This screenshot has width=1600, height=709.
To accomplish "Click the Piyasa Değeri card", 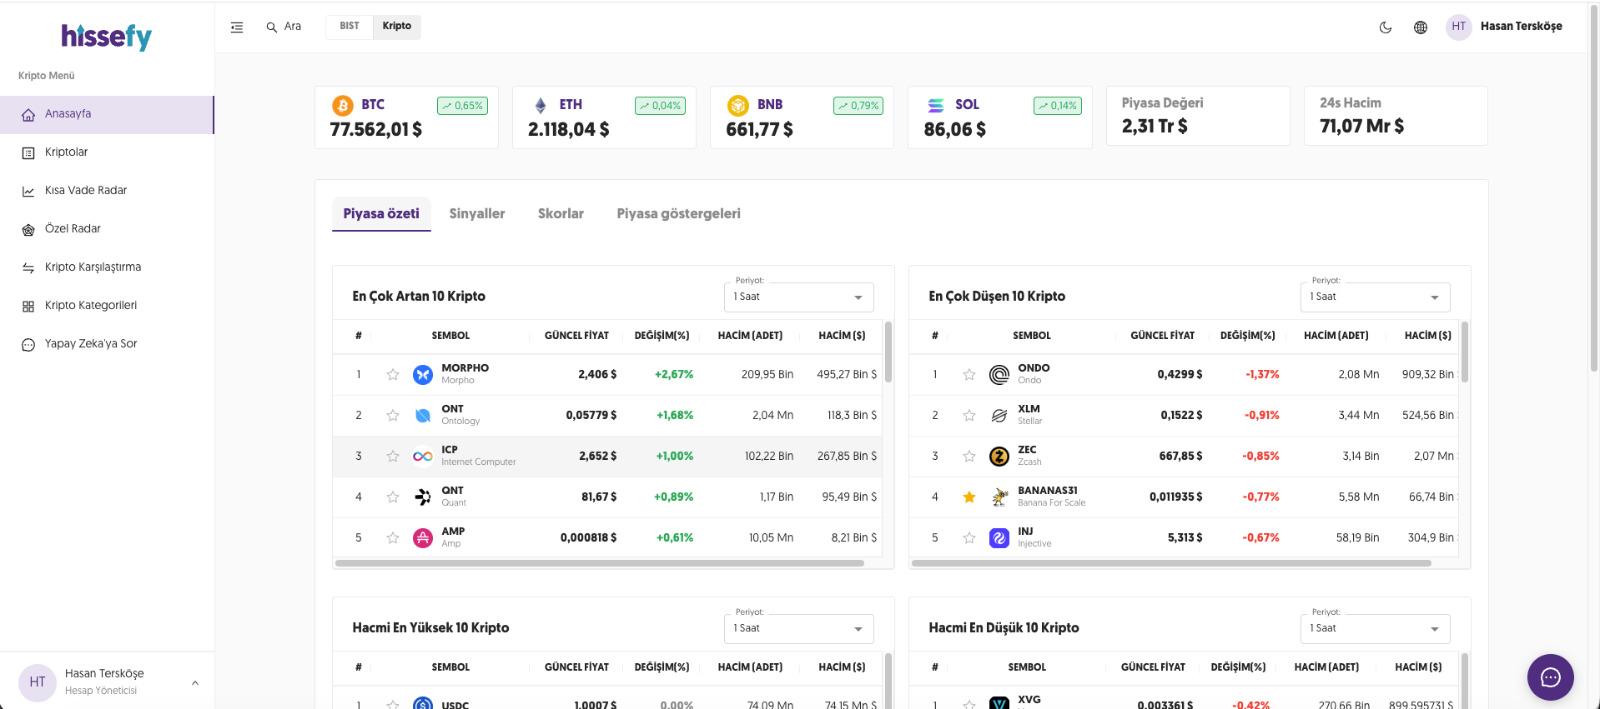I will 1198,116.
